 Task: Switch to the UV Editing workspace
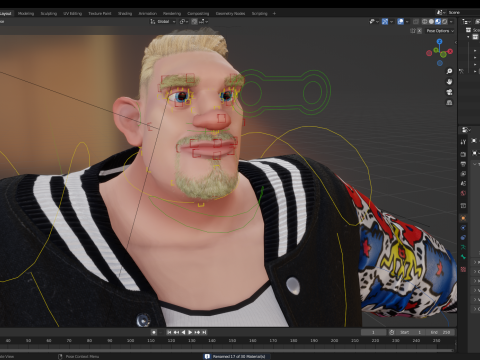pos(72,13)
